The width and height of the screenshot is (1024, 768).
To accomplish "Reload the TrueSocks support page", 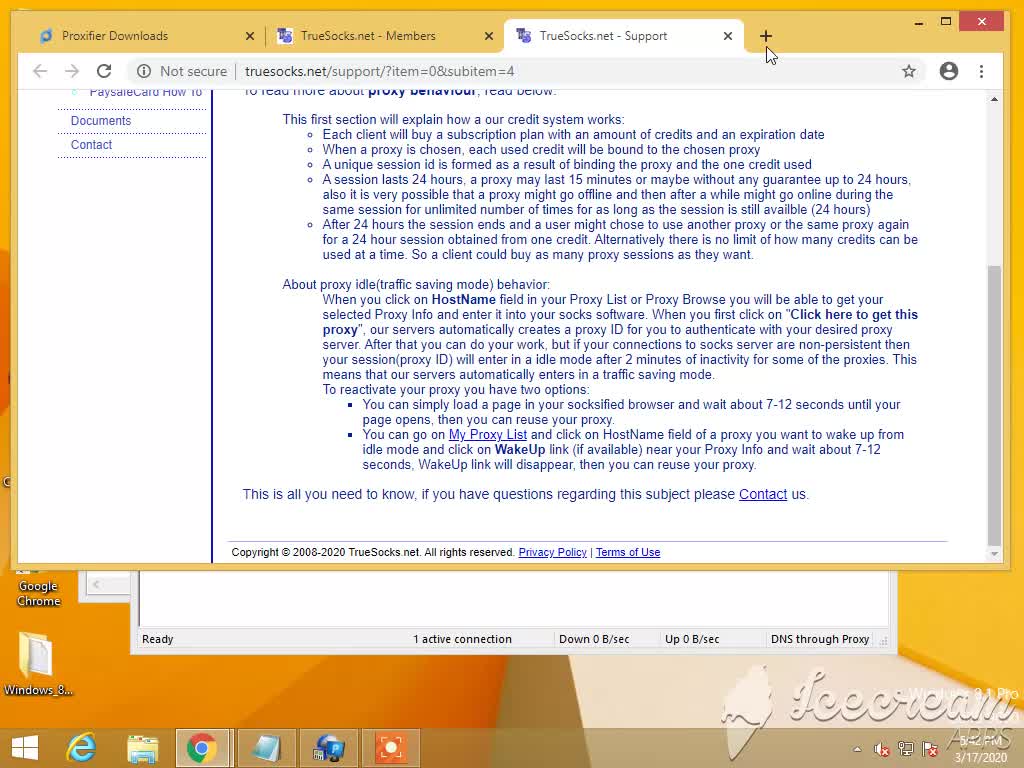I will coord(104,71).
